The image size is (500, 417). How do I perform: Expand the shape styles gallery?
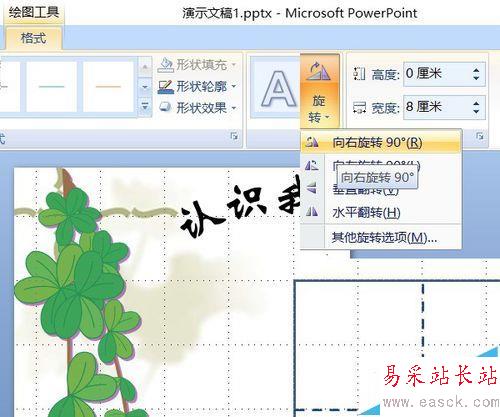pyautogui.click(x=145, y=107)
